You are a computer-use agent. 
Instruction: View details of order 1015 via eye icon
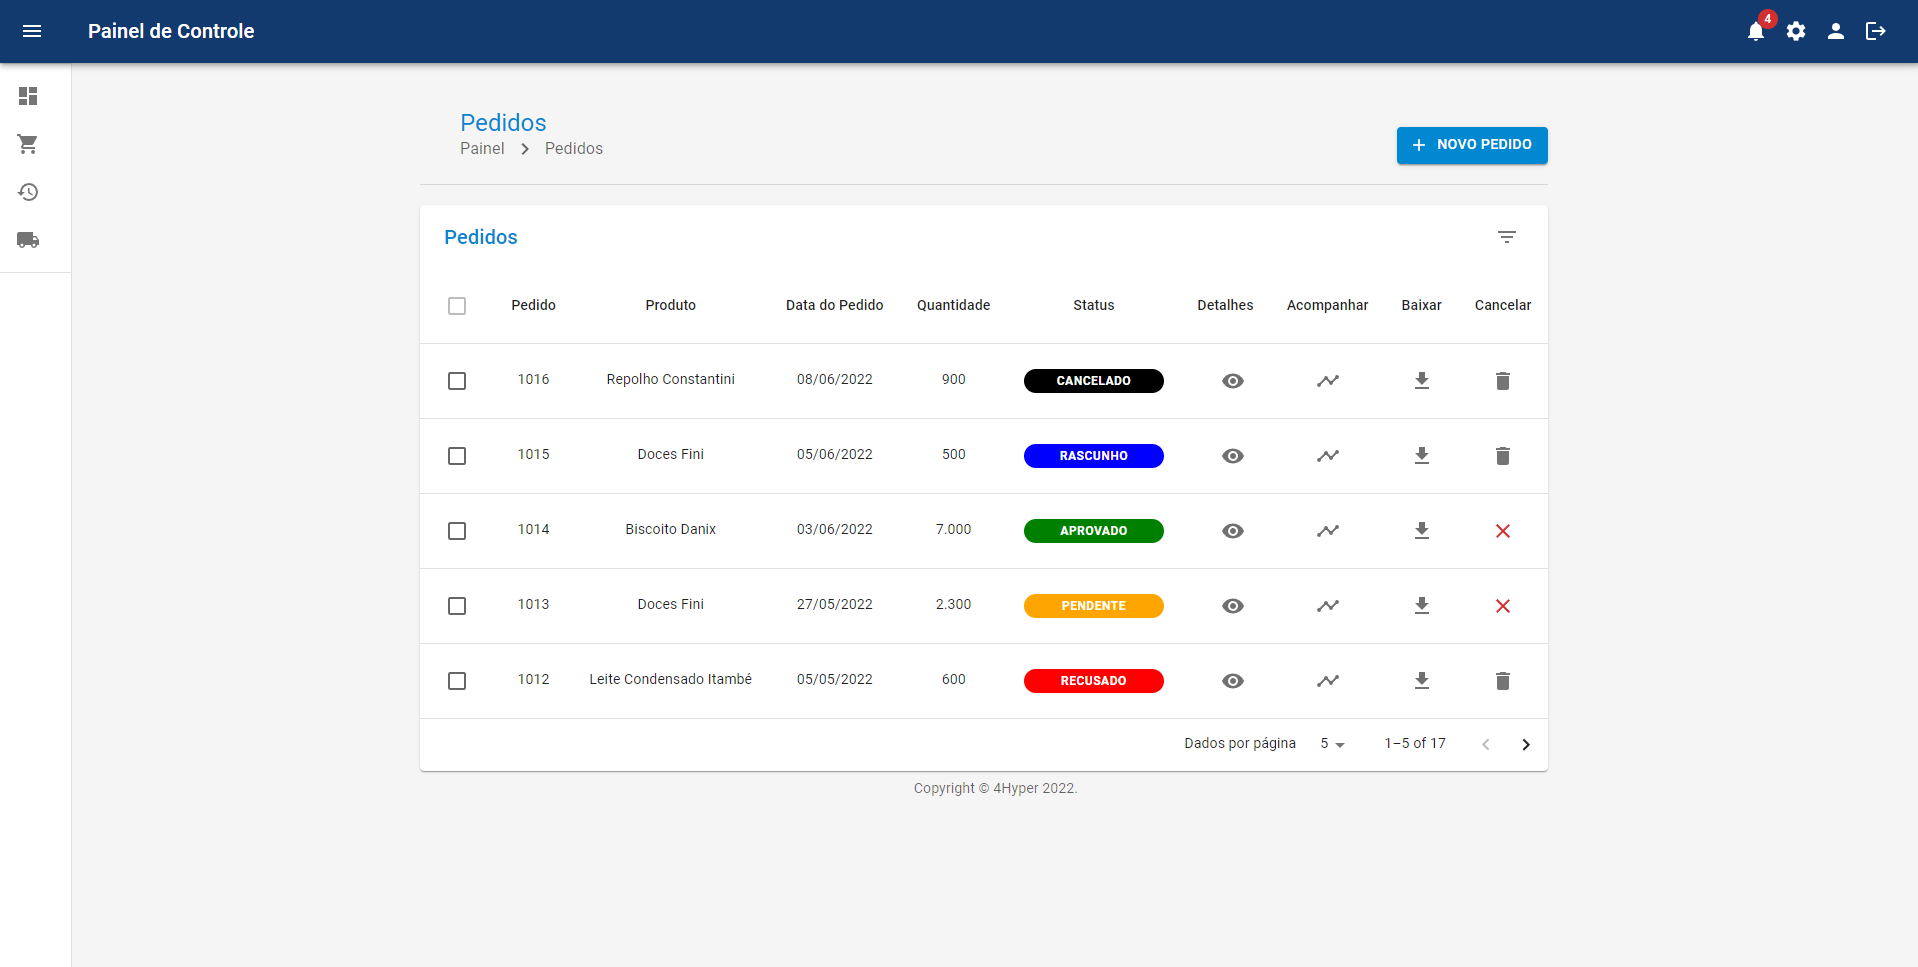point(1232,456)
